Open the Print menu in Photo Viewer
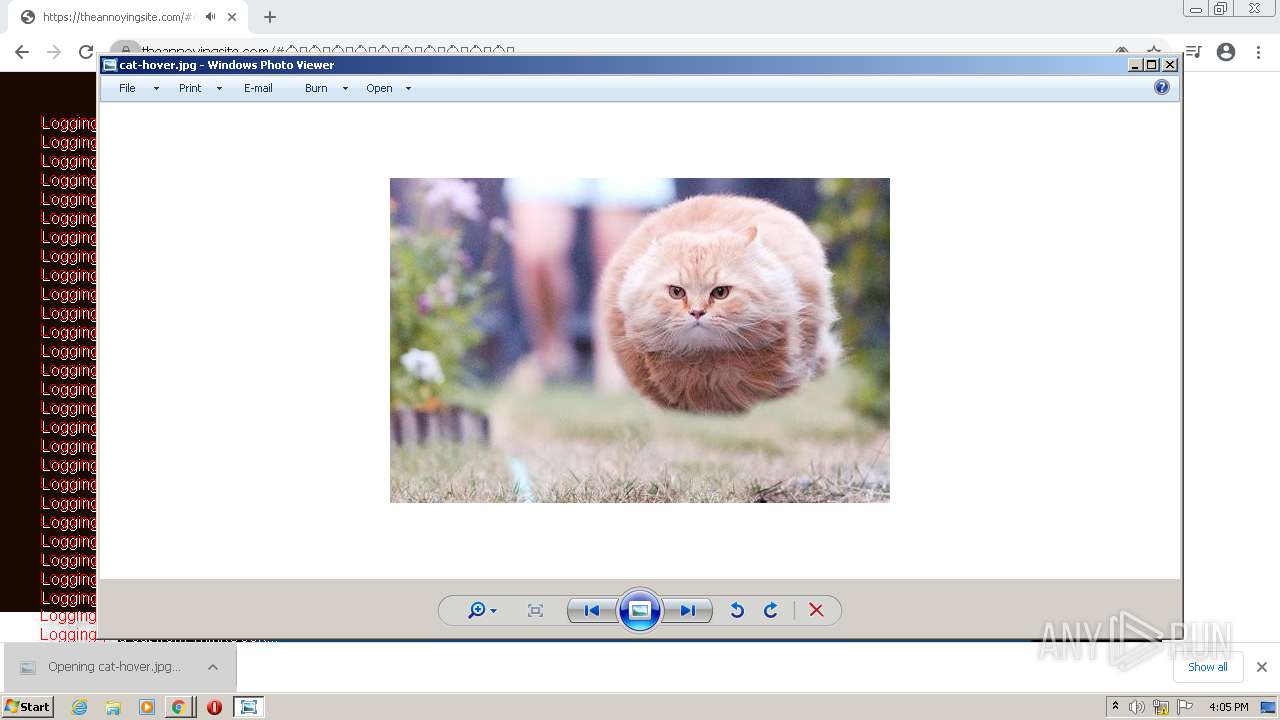This screenshot has width=1280, height=720. click(190, 88)
